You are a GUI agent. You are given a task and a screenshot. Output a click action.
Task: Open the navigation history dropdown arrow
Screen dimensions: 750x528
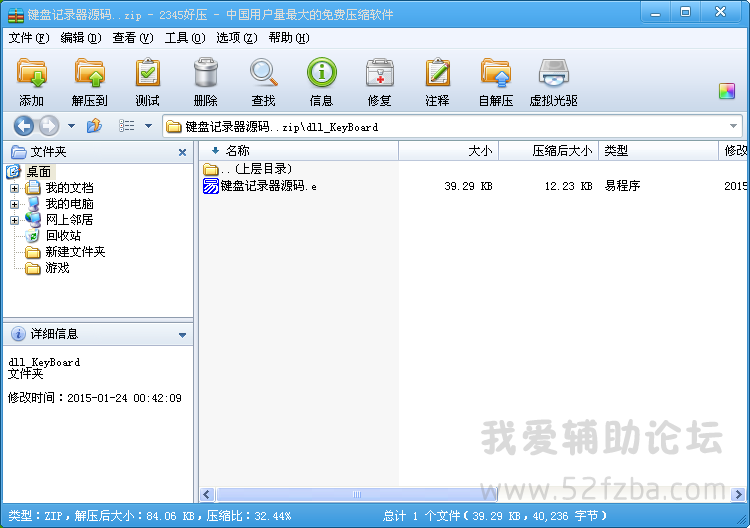71,126
